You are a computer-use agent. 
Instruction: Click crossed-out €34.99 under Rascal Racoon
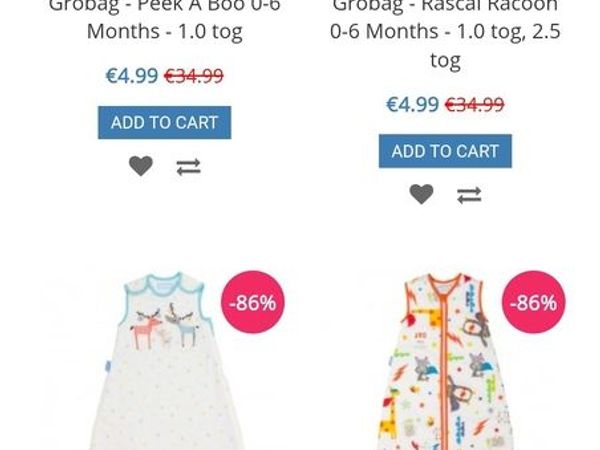[474, 104]
